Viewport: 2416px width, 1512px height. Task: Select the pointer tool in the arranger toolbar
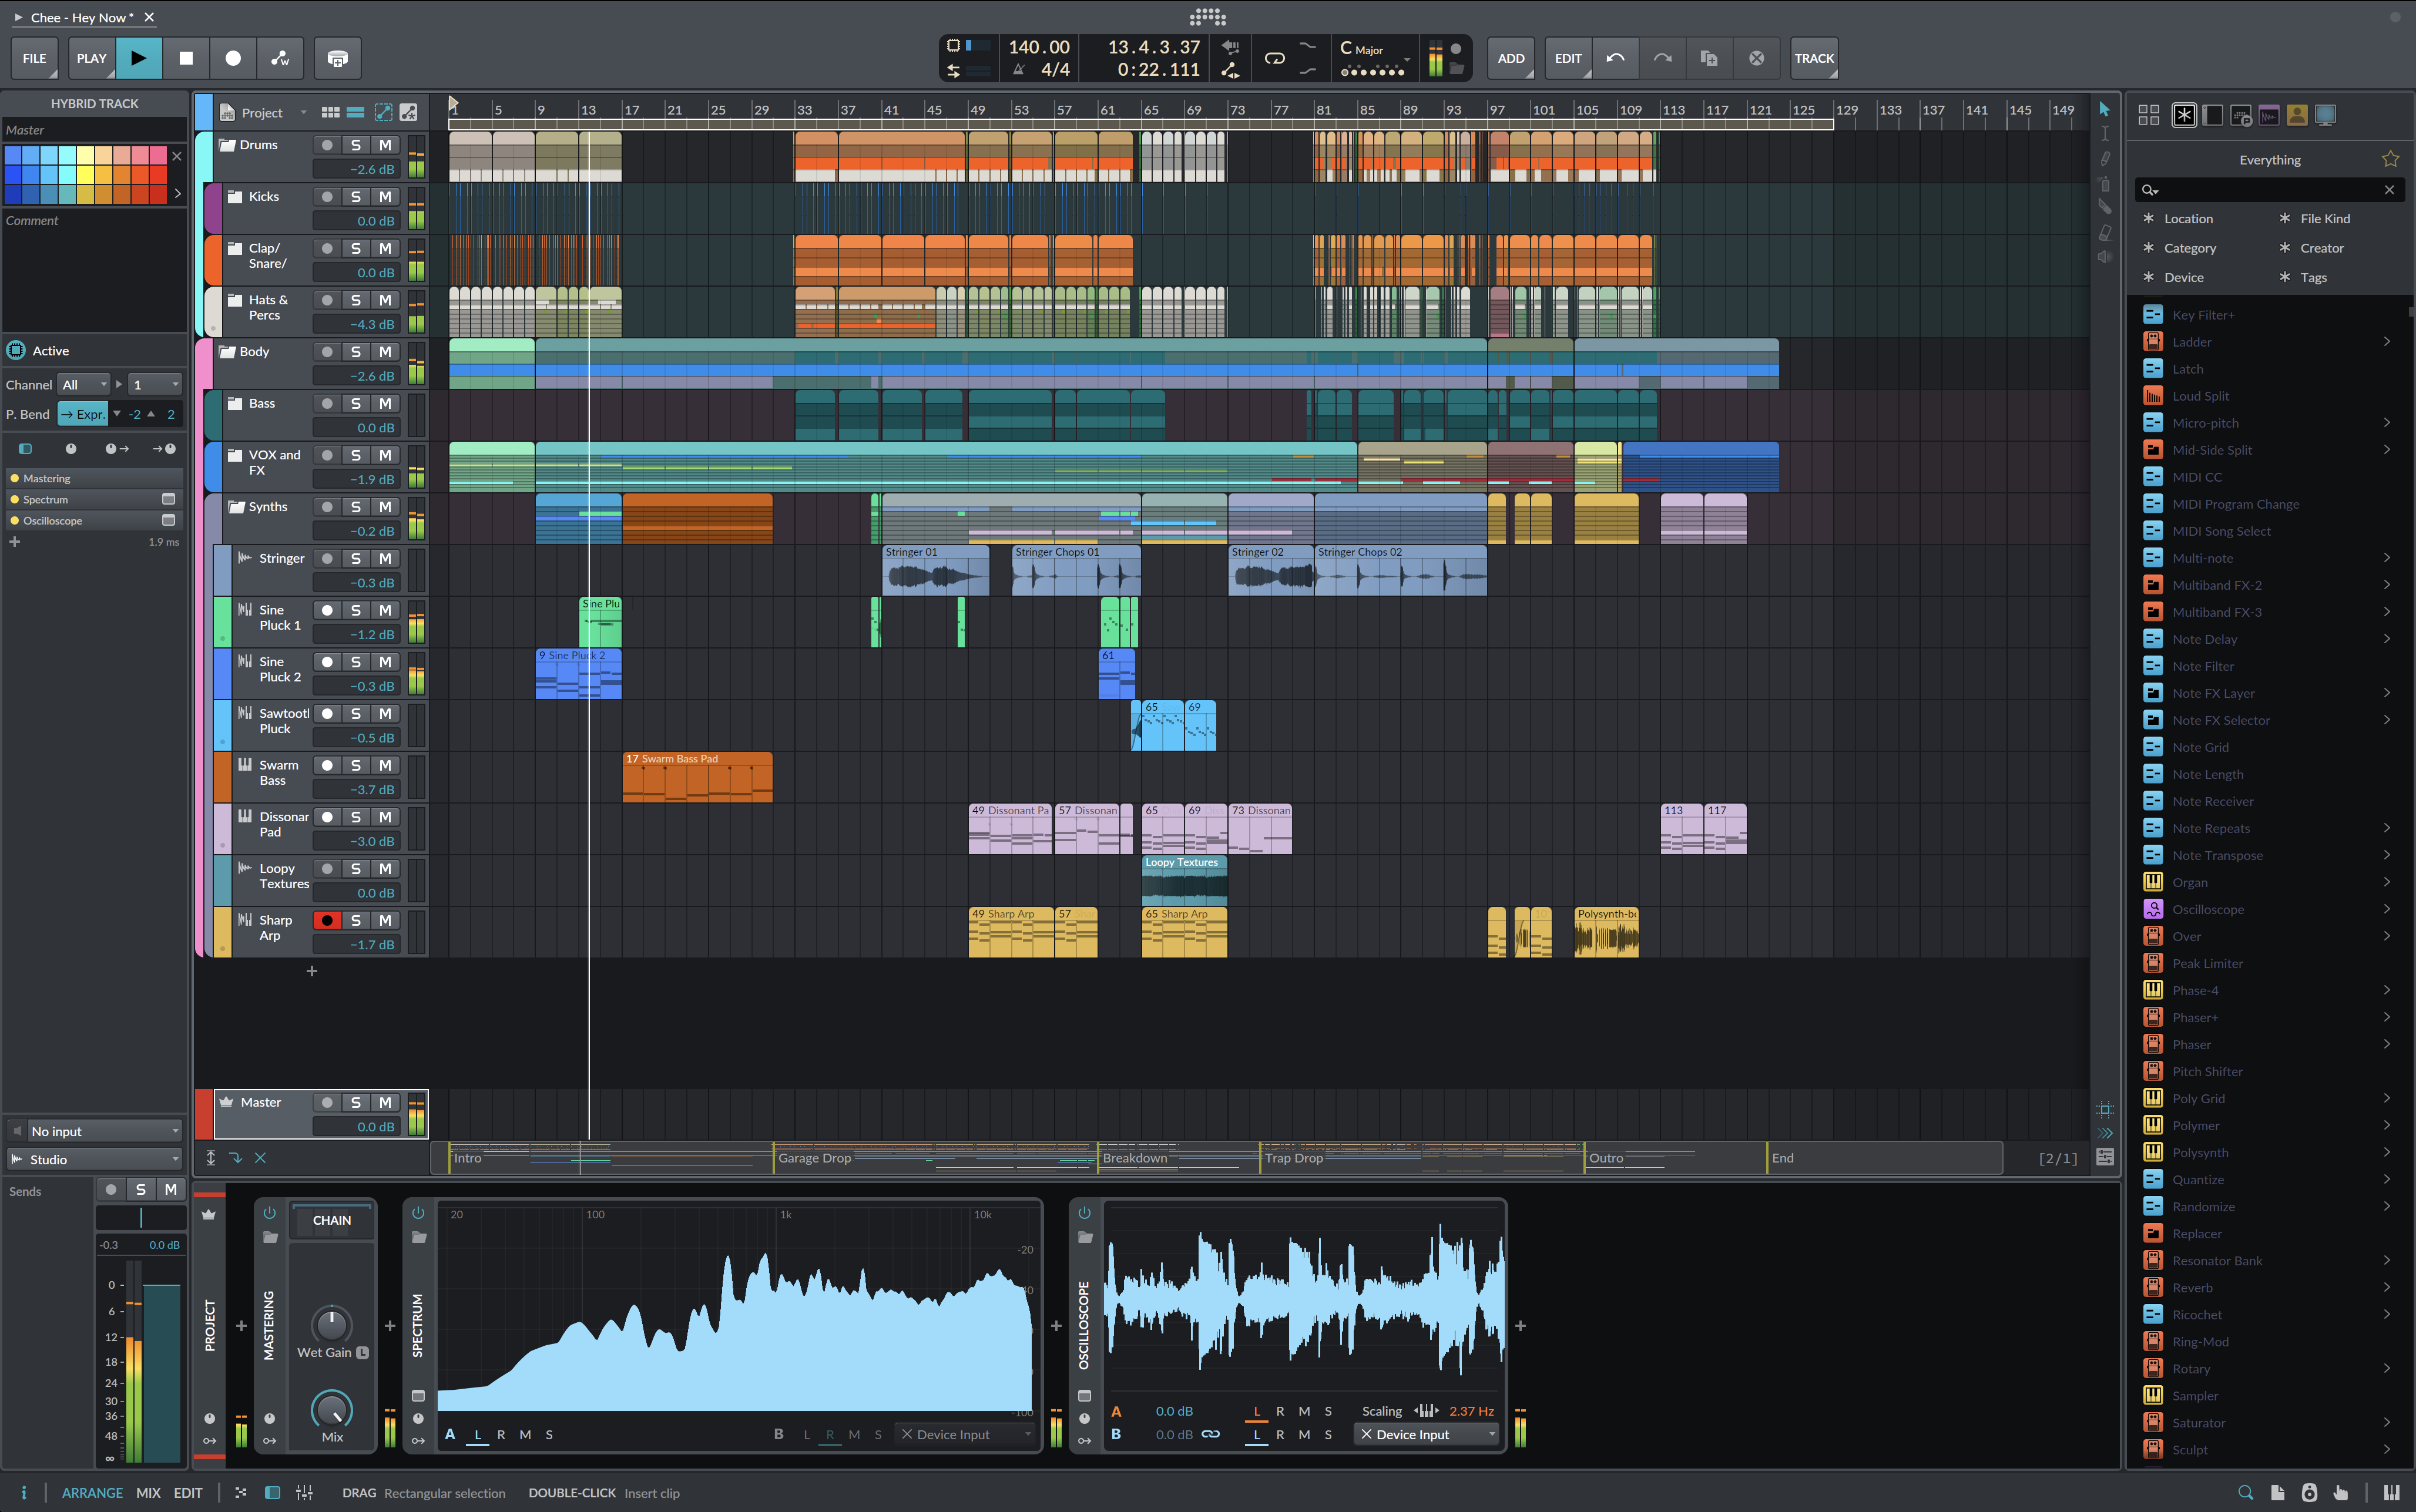[x=2104, y=109]
